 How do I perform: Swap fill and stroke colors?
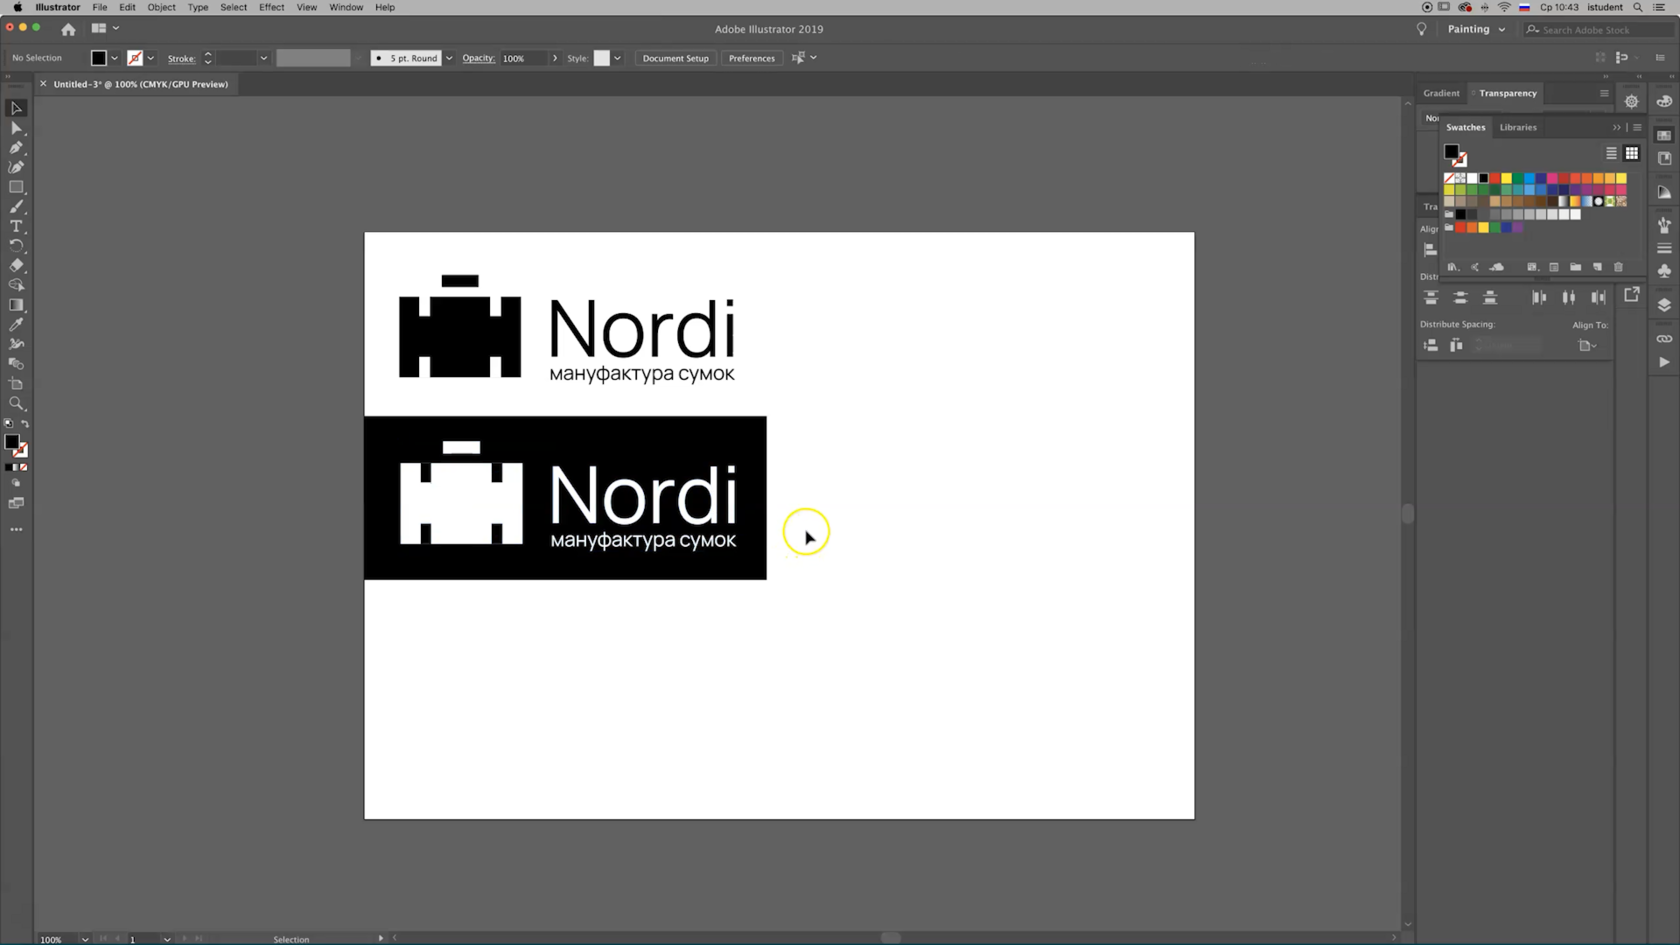(x=25, y=424)
